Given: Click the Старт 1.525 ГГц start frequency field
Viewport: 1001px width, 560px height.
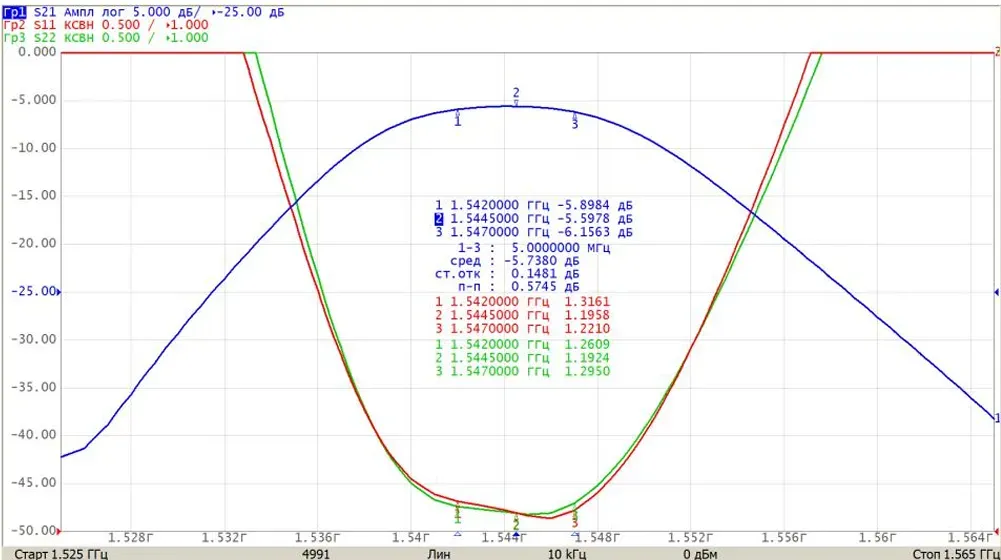Looking at the screenshot, I should point(61,554).
